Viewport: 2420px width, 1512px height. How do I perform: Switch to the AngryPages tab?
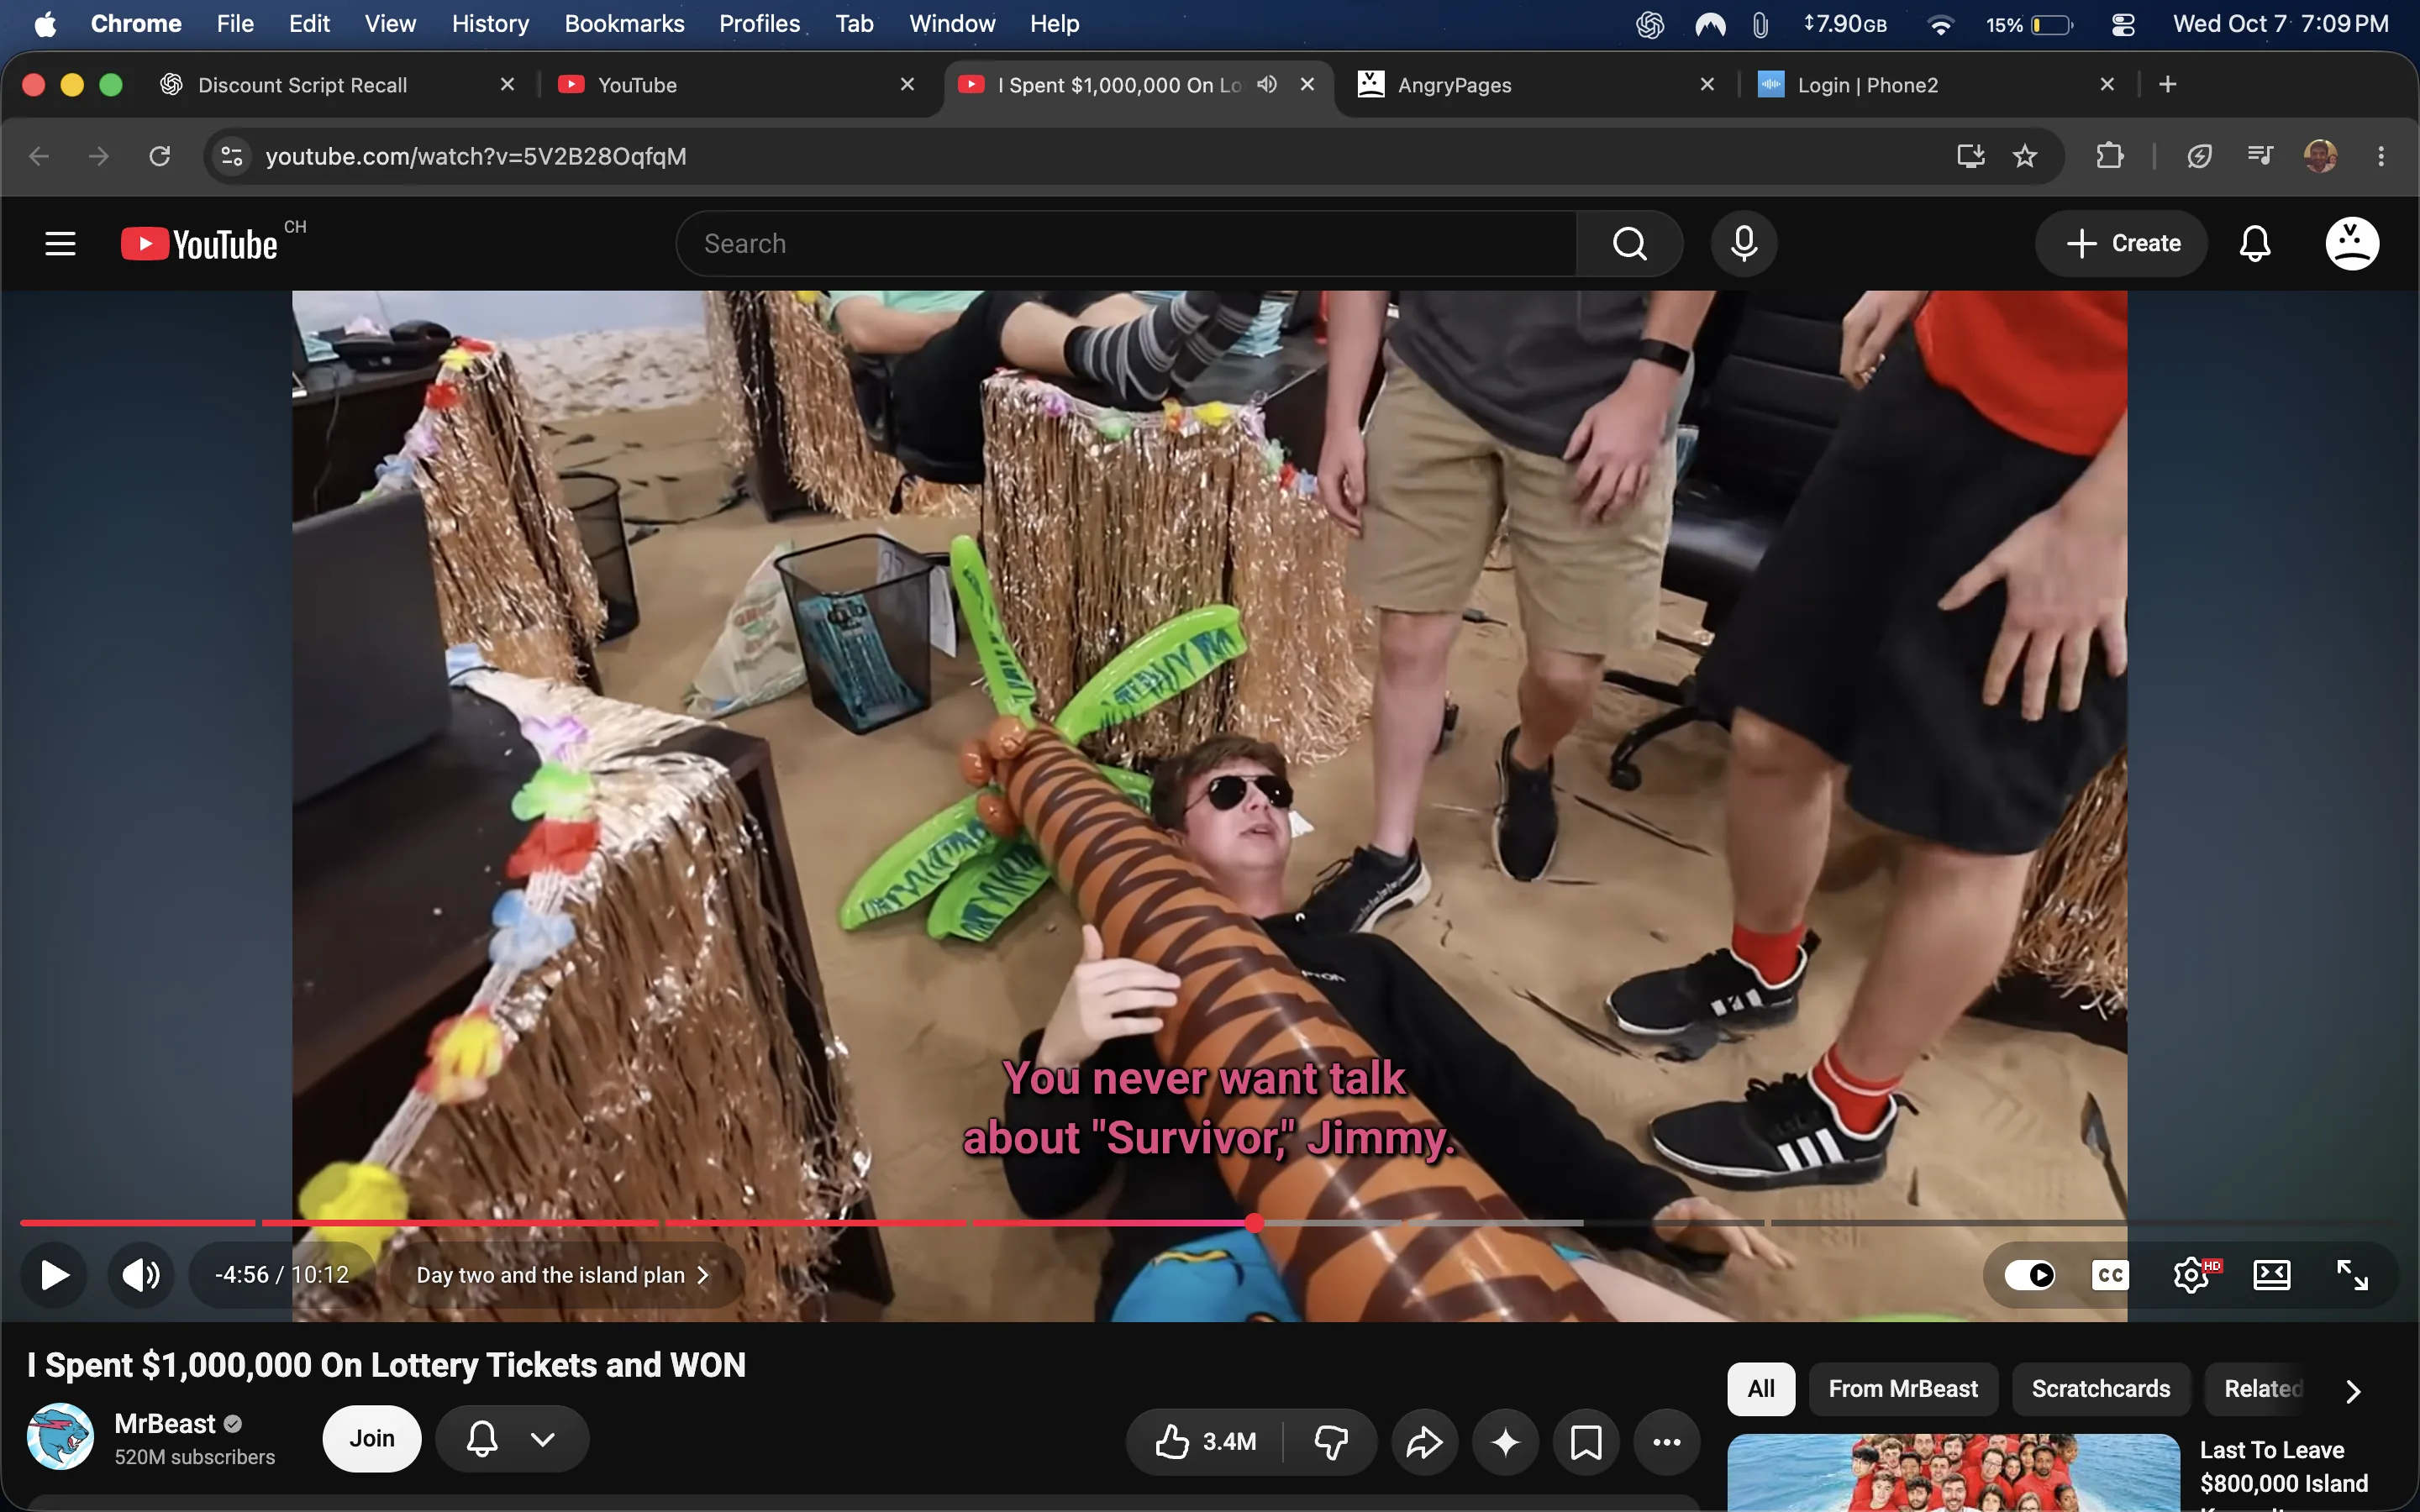point(1536,85)
